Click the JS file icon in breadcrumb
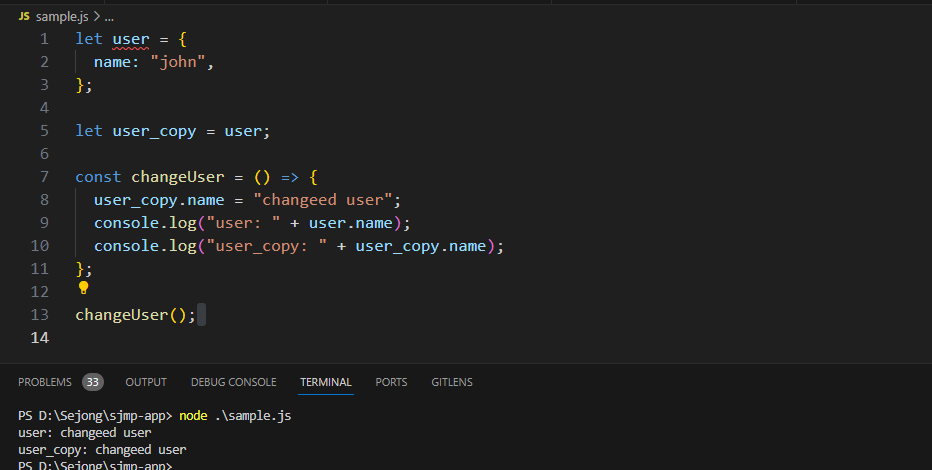932x470 pixels. point(24,16)
